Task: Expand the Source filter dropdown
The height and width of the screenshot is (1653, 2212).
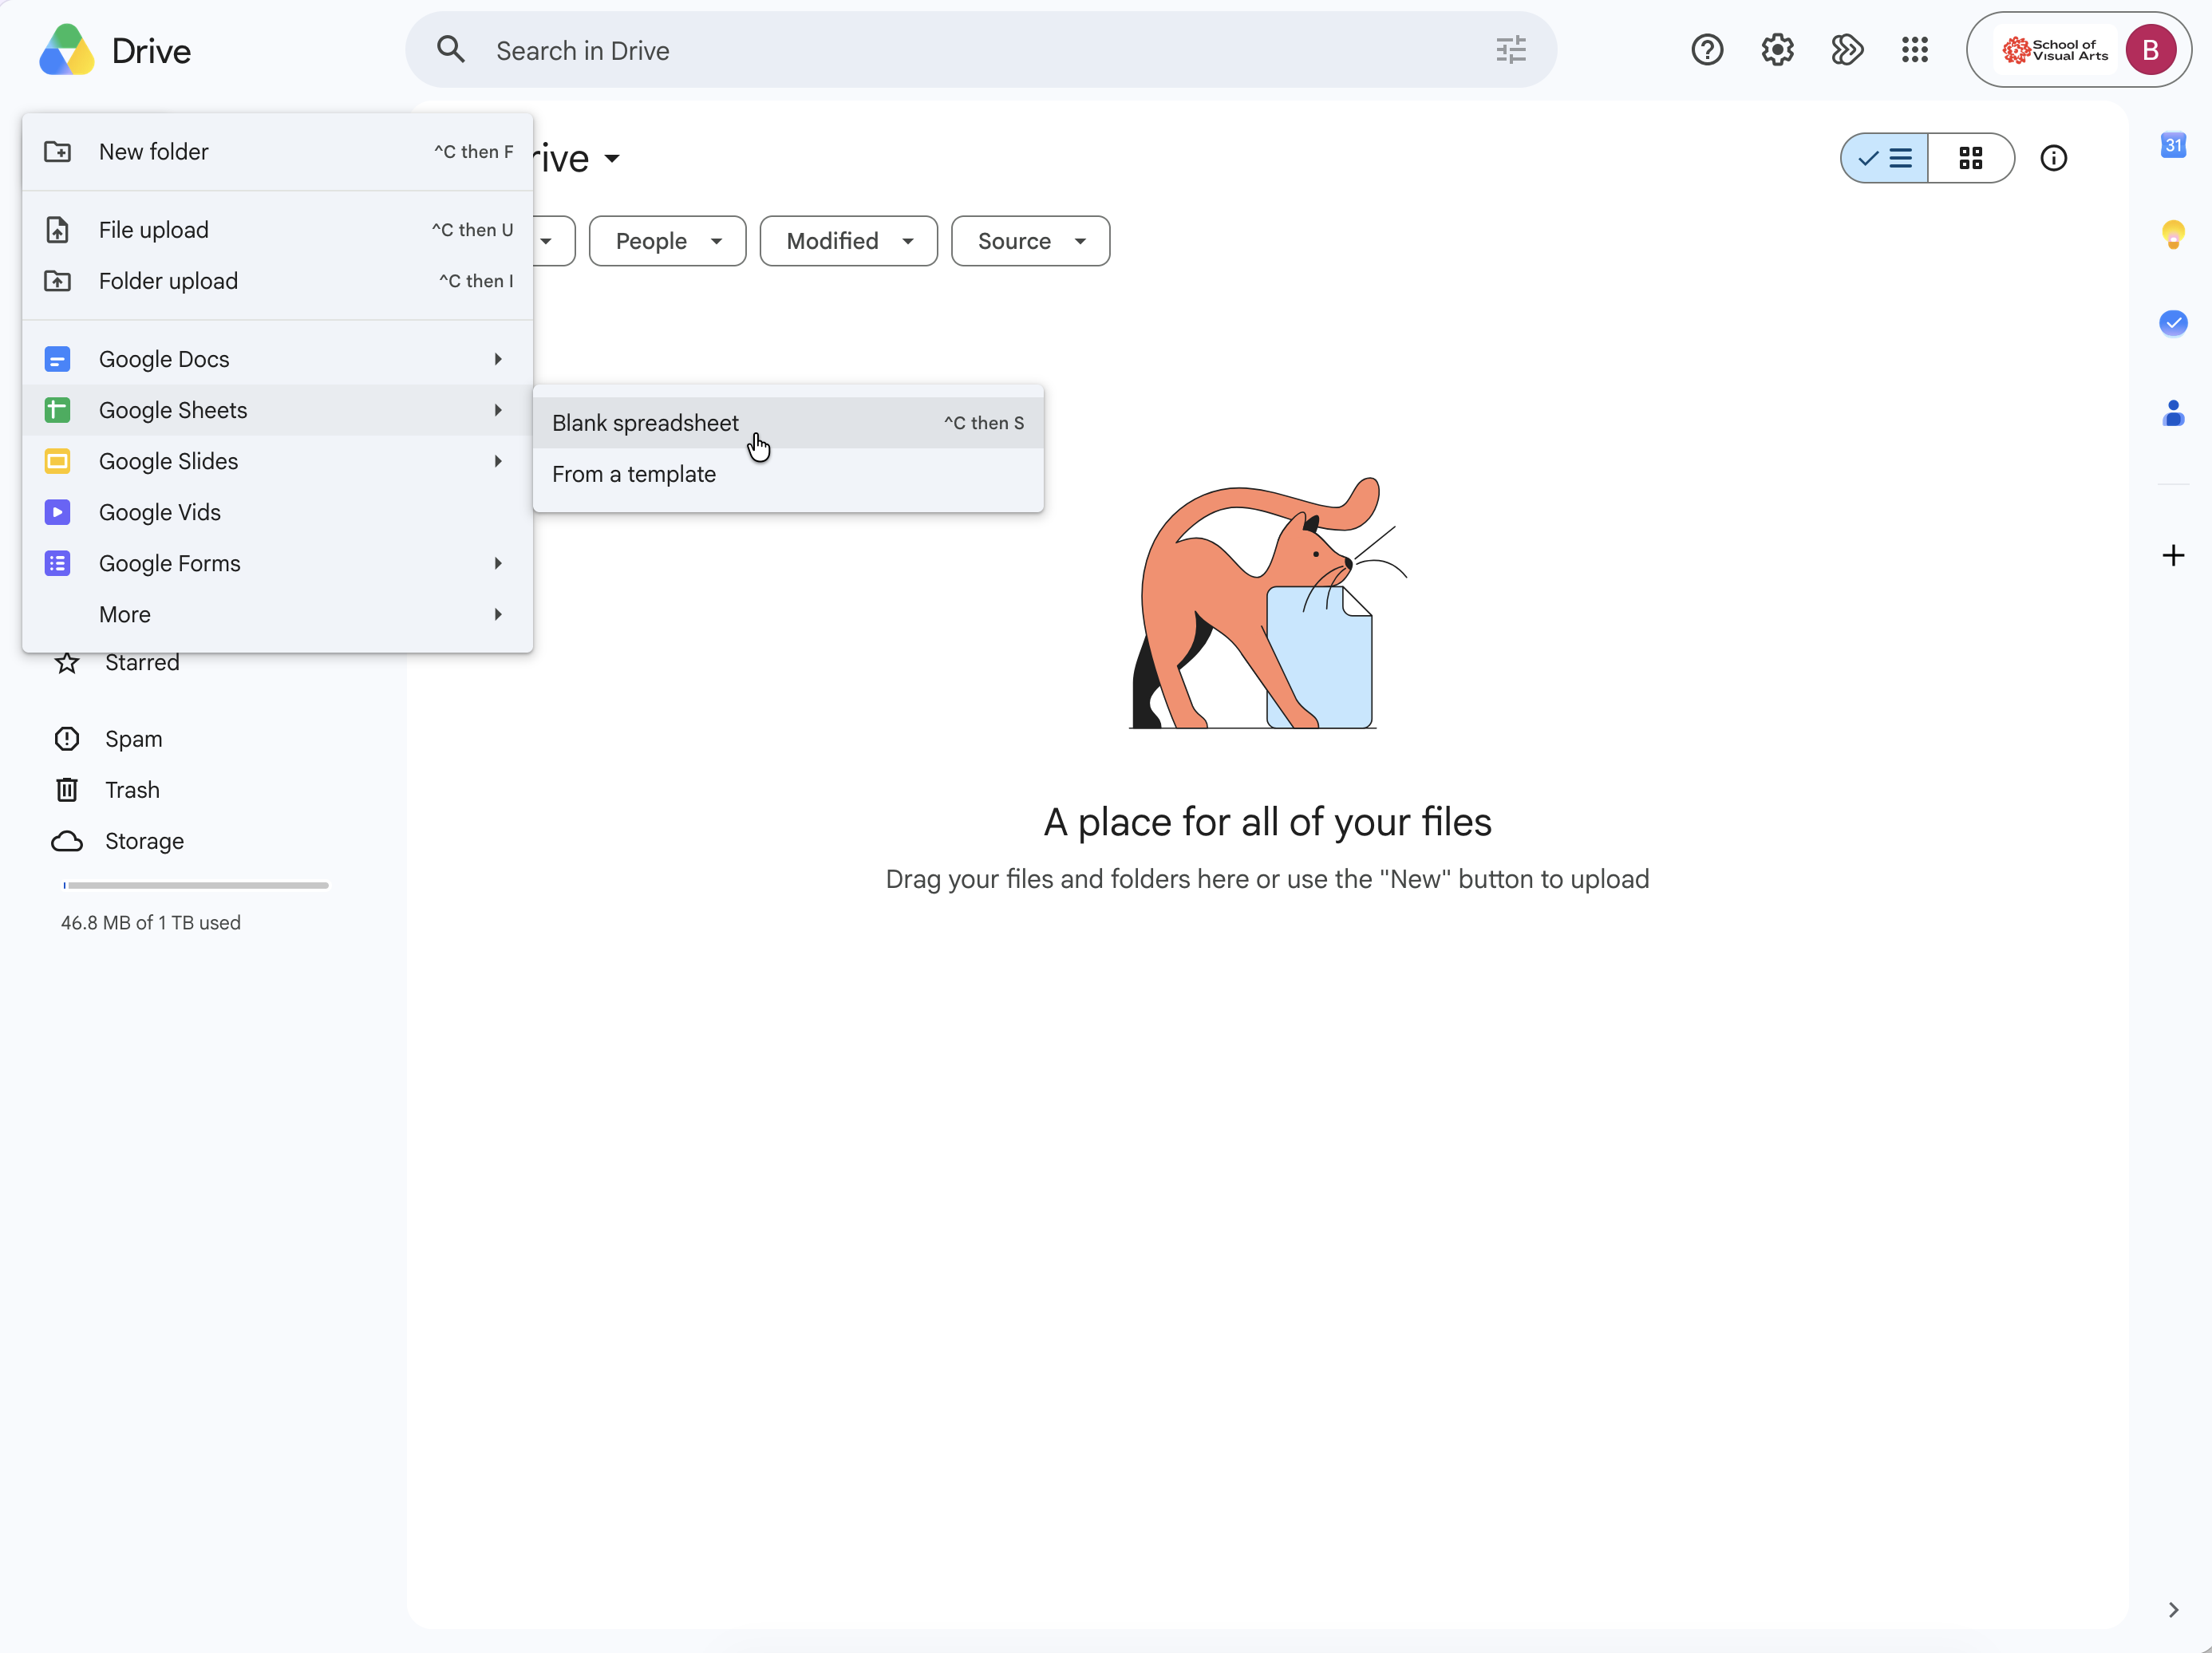Action: [x=1030, y=241]
